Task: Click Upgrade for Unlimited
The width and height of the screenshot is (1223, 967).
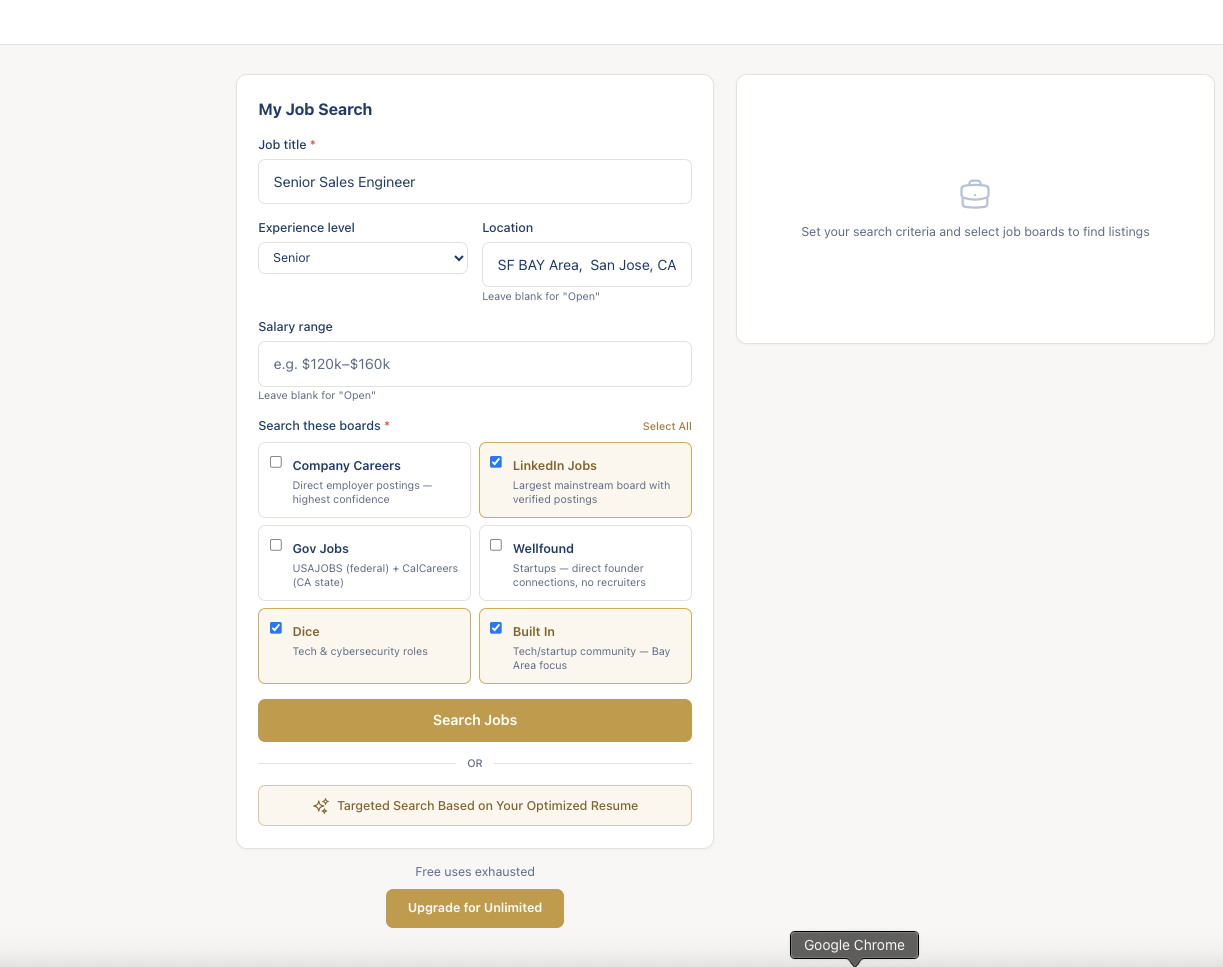Action: [475, 908]
